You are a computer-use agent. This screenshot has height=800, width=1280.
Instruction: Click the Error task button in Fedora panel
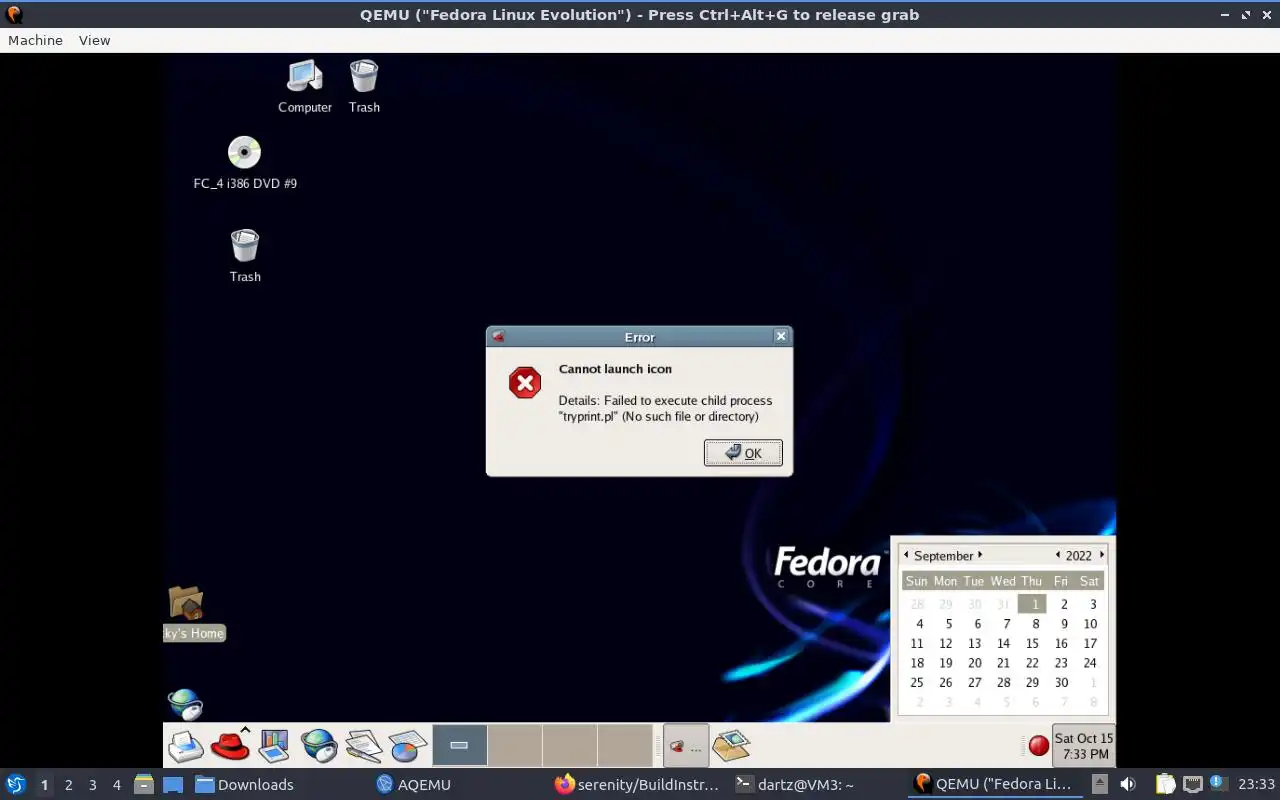686,746
